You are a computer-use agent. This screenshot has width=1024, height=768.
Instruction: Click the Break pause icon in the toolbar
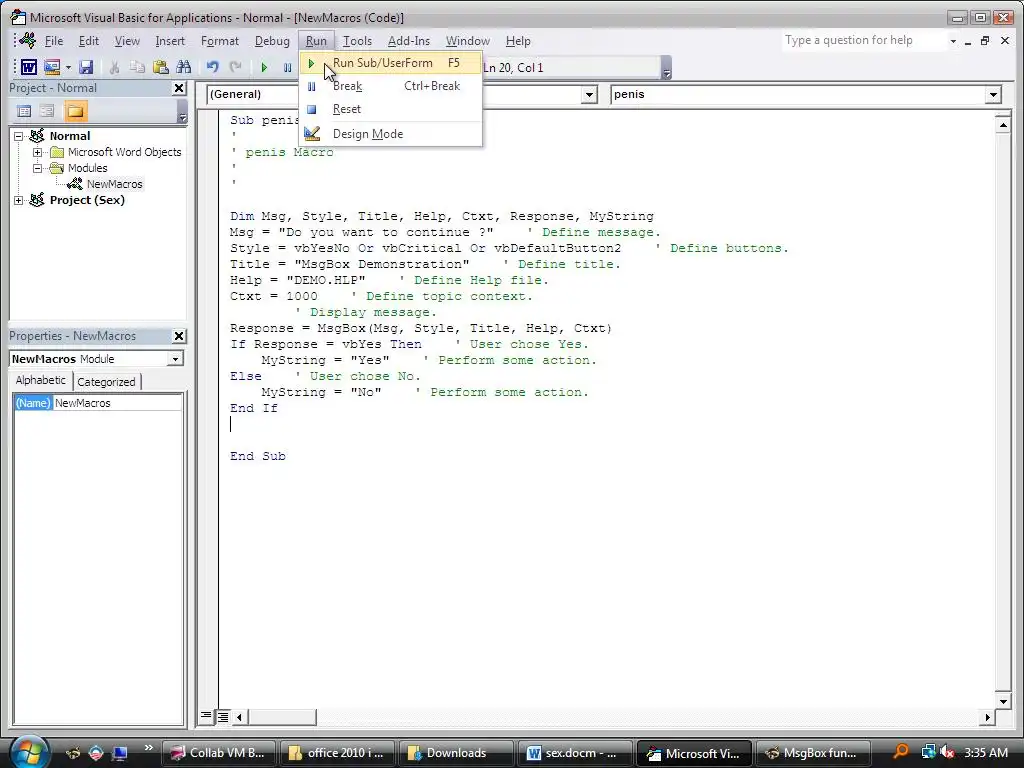pos(287,67)
